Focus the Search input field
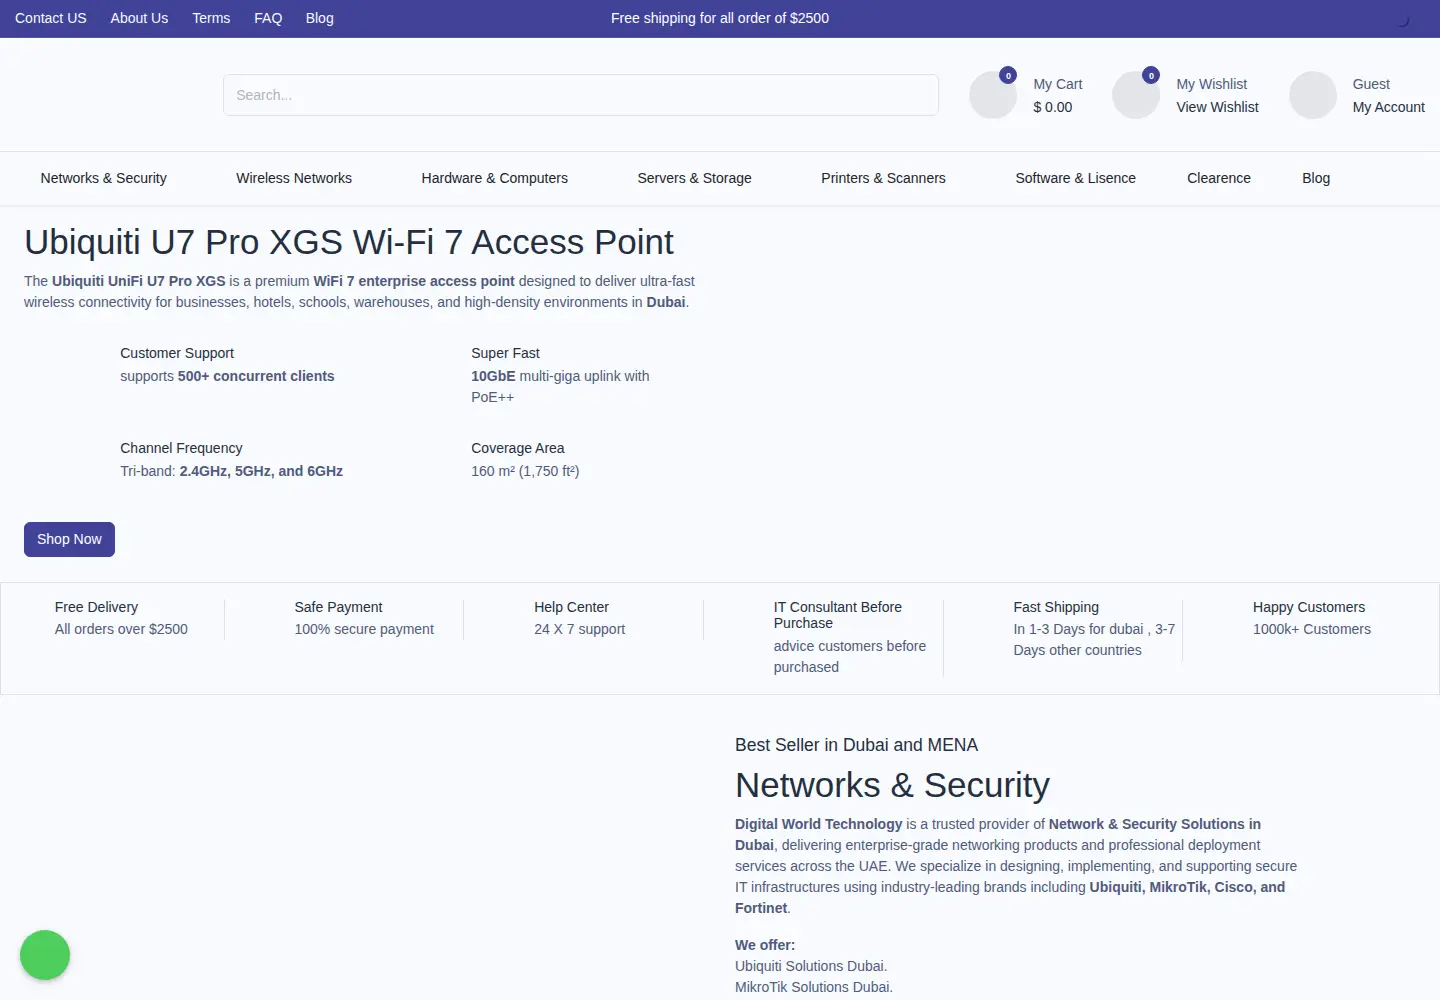This screenshot has height=1000, width=1440. pyautogui.click(x=581, y=95)
